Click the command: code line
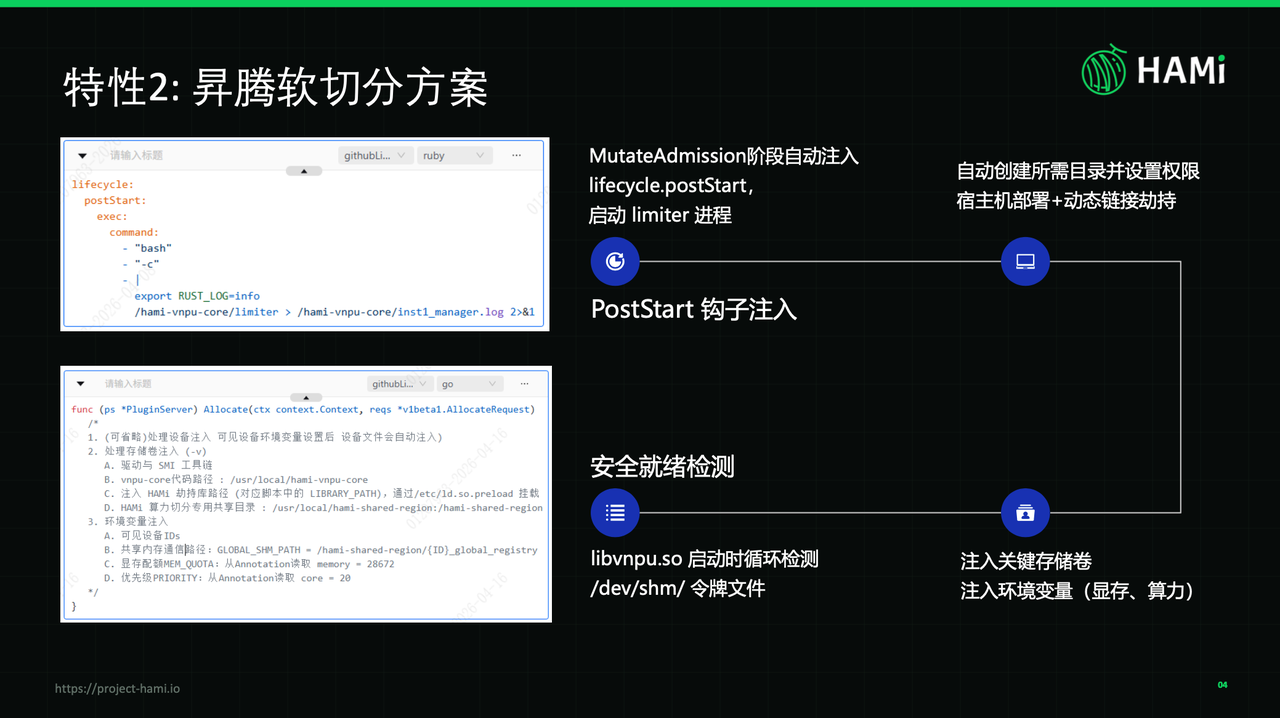The image size is (1280, 718). coord(134,232)
